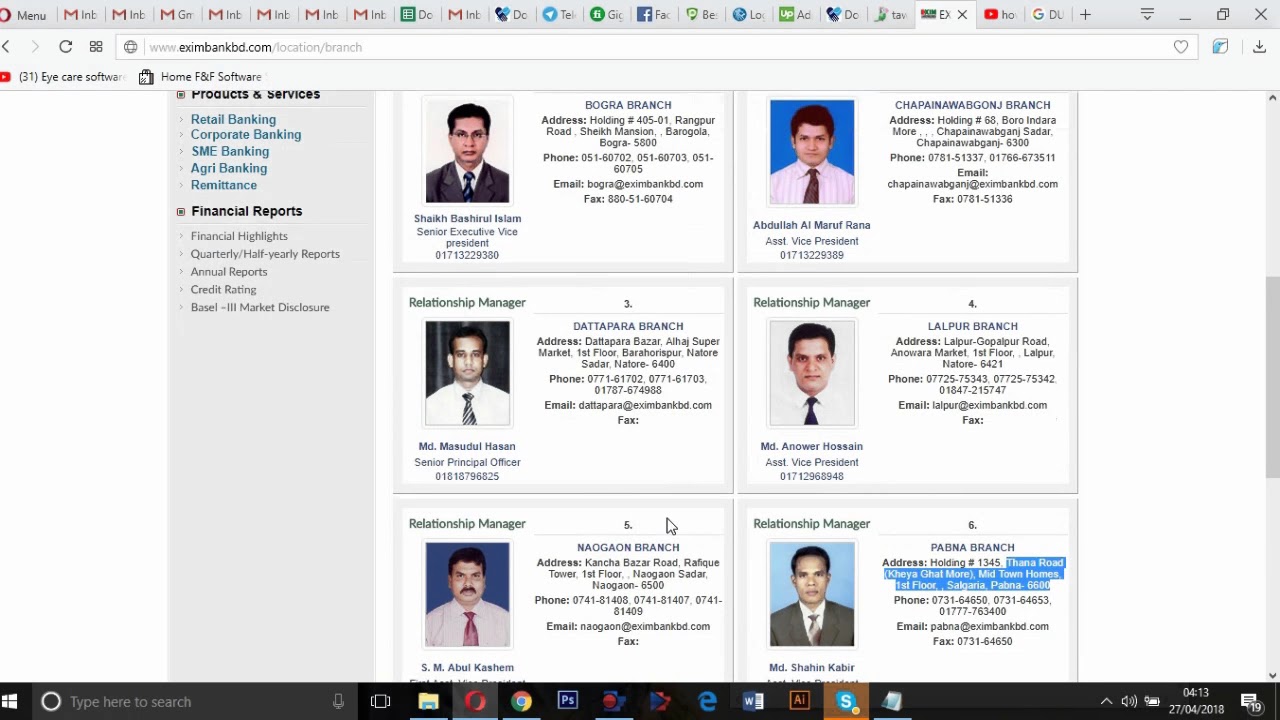Open Illustrator from the taskbar
This screenshot has width=1280, height=720.
click(799, 701)
